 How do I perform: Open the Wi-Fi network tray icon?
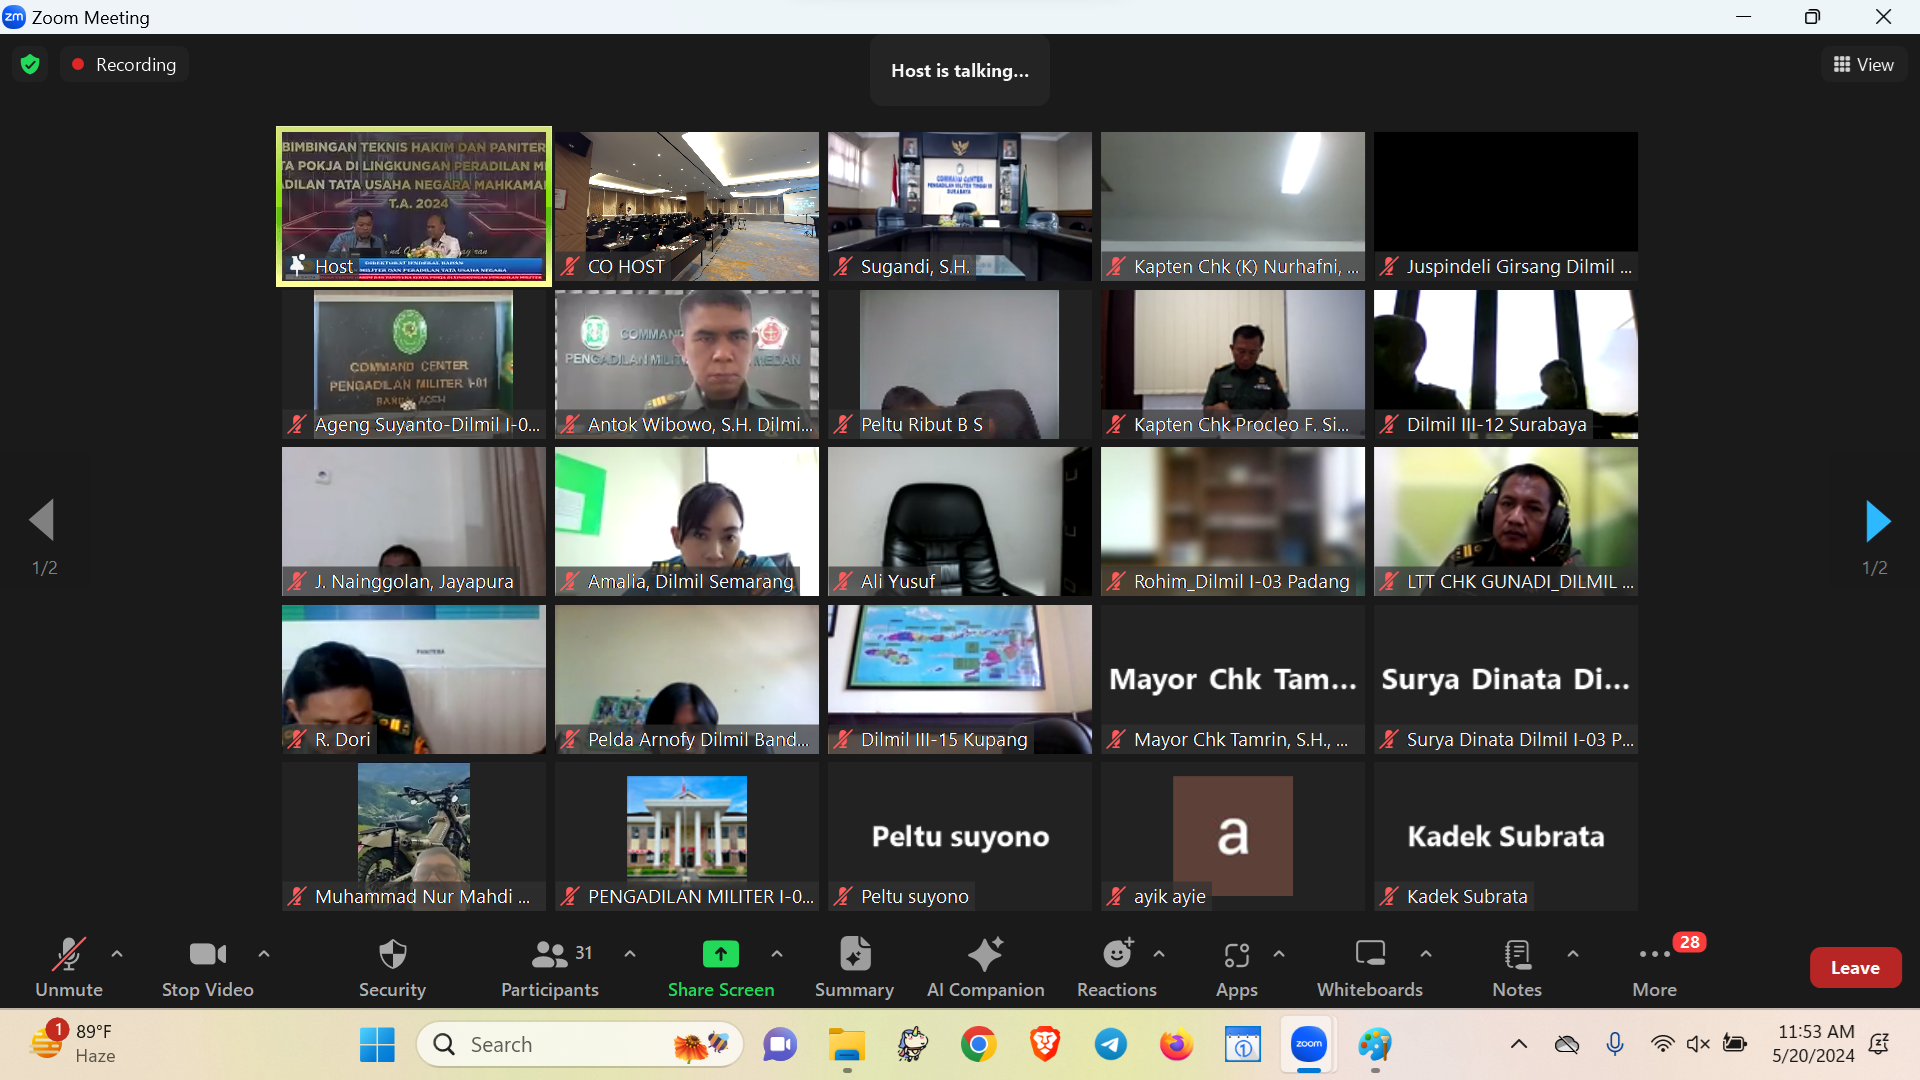tap(1662, 1045)
